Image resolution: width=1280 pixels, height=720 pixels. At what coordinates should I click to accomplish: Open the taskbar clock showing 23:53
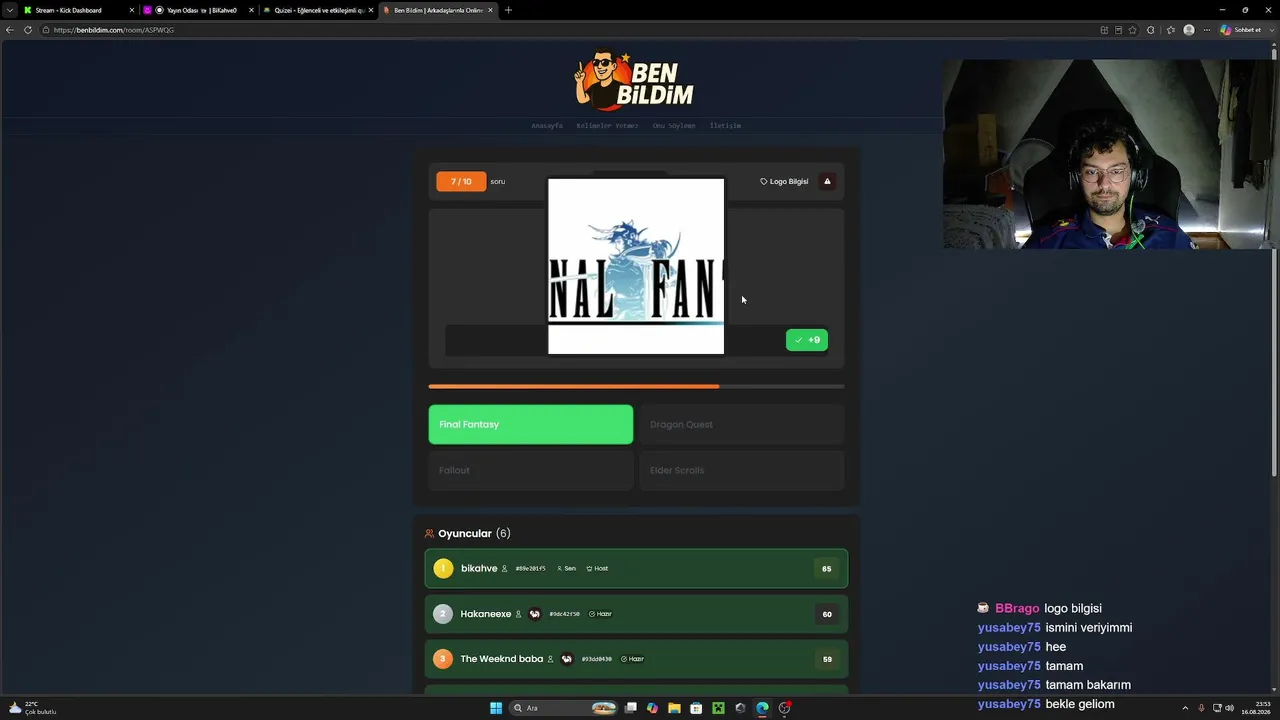tap(1256, 708)
